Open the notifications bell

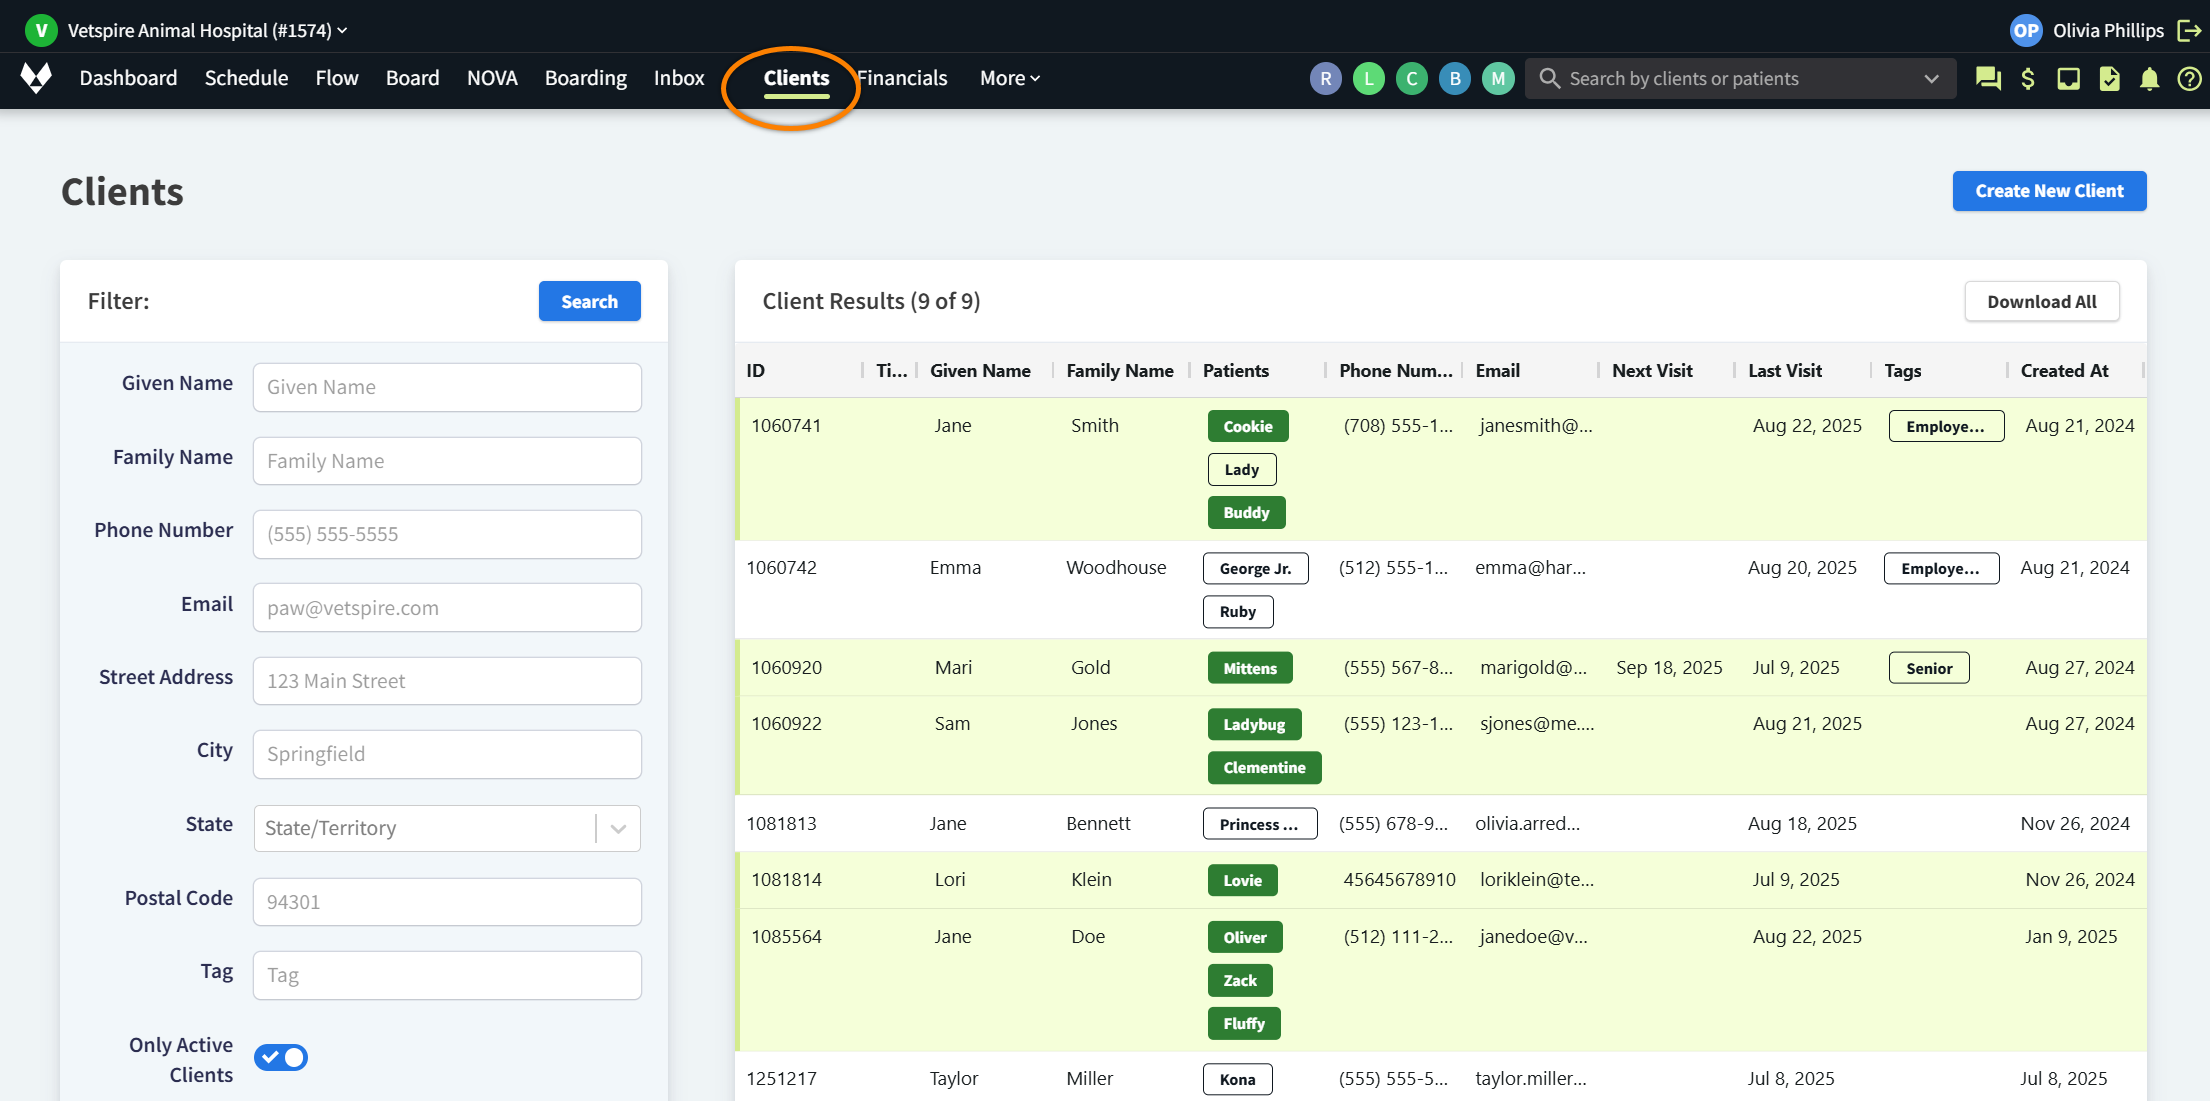tap(2149, 78)
